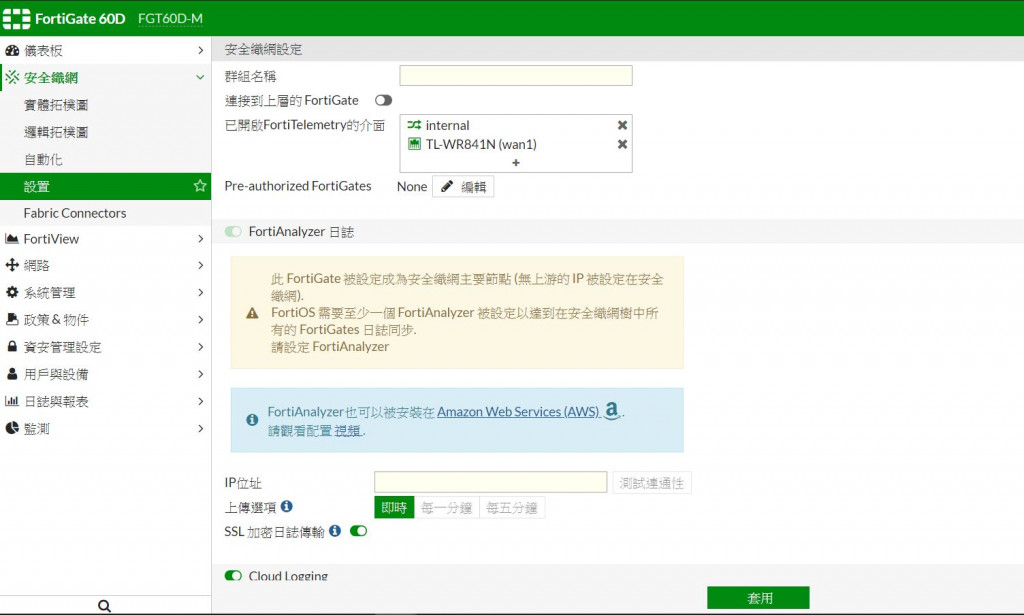
Task: Expand the 系統管理 menu chevron
Action: point(200,292)
